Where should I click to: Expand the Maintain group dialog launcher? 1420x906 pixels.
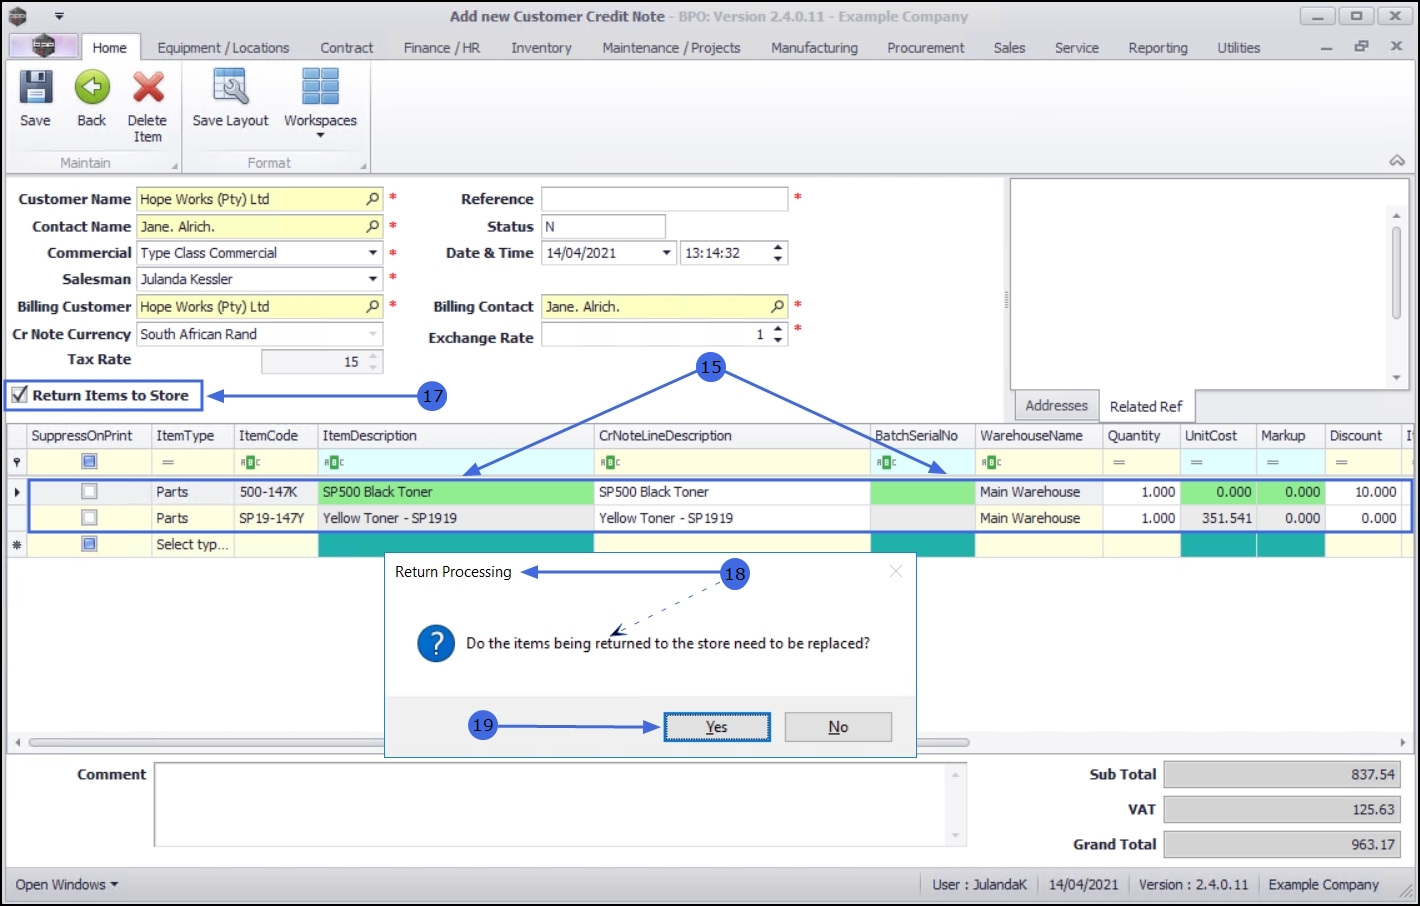coord(175,166)
